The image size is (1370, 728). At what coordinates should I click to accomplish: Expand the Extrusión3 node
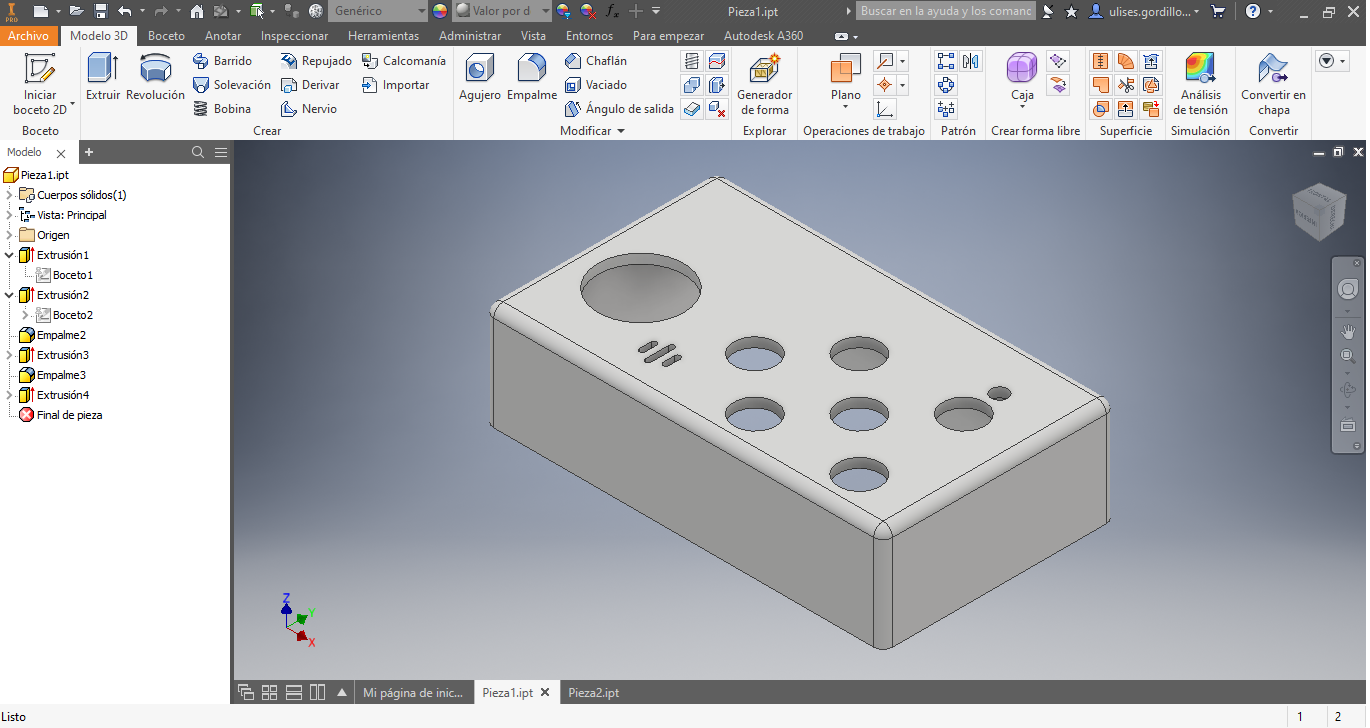(9, 355)
